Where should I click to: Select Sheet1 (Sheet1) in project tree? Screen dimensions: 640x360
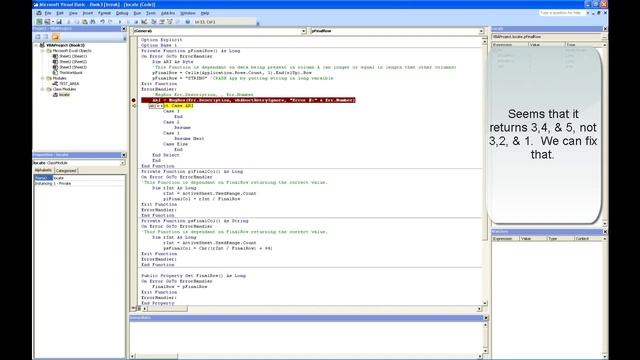tap(73, 56)
